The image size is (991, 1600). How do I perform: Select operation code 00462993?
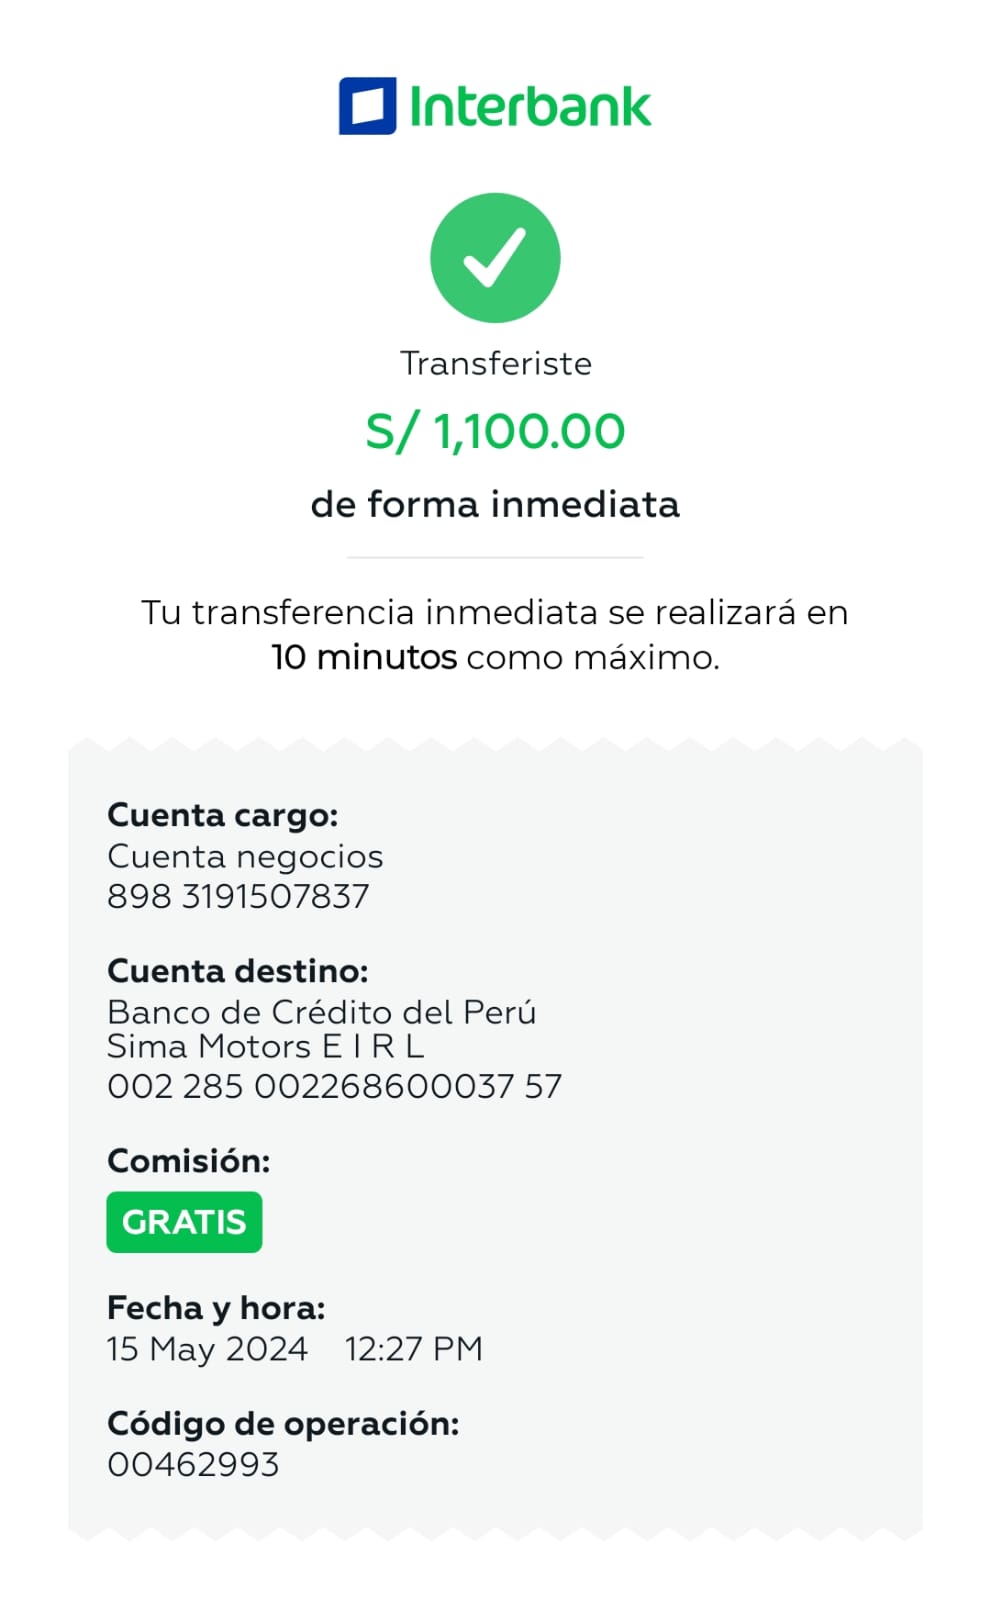tap(193, 1465)
